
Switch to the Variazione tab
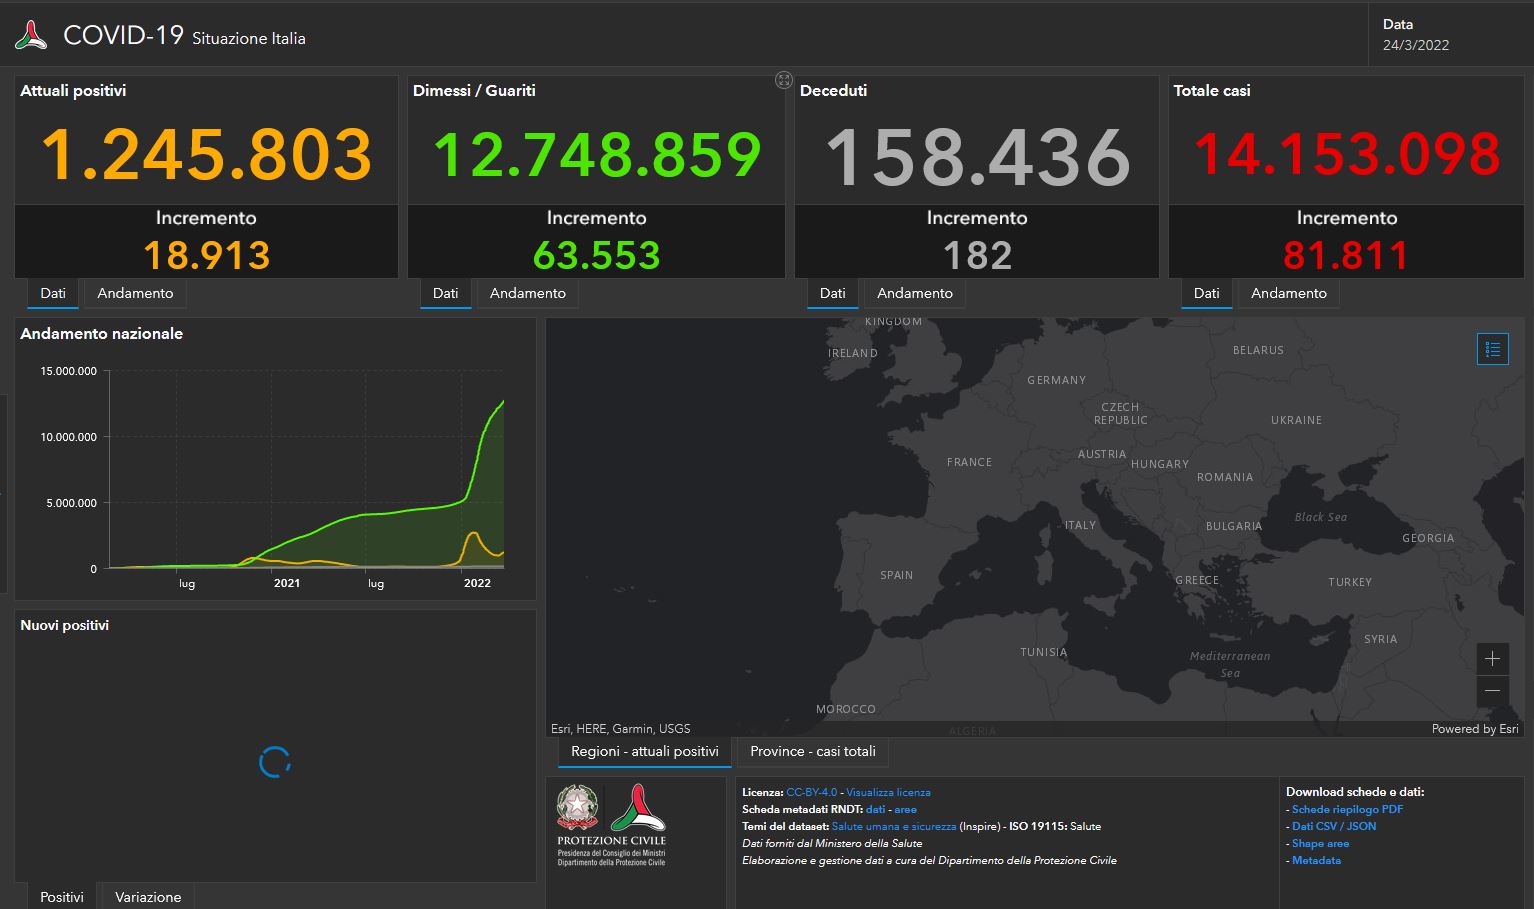pyautogui.click(x=146, y=896)
